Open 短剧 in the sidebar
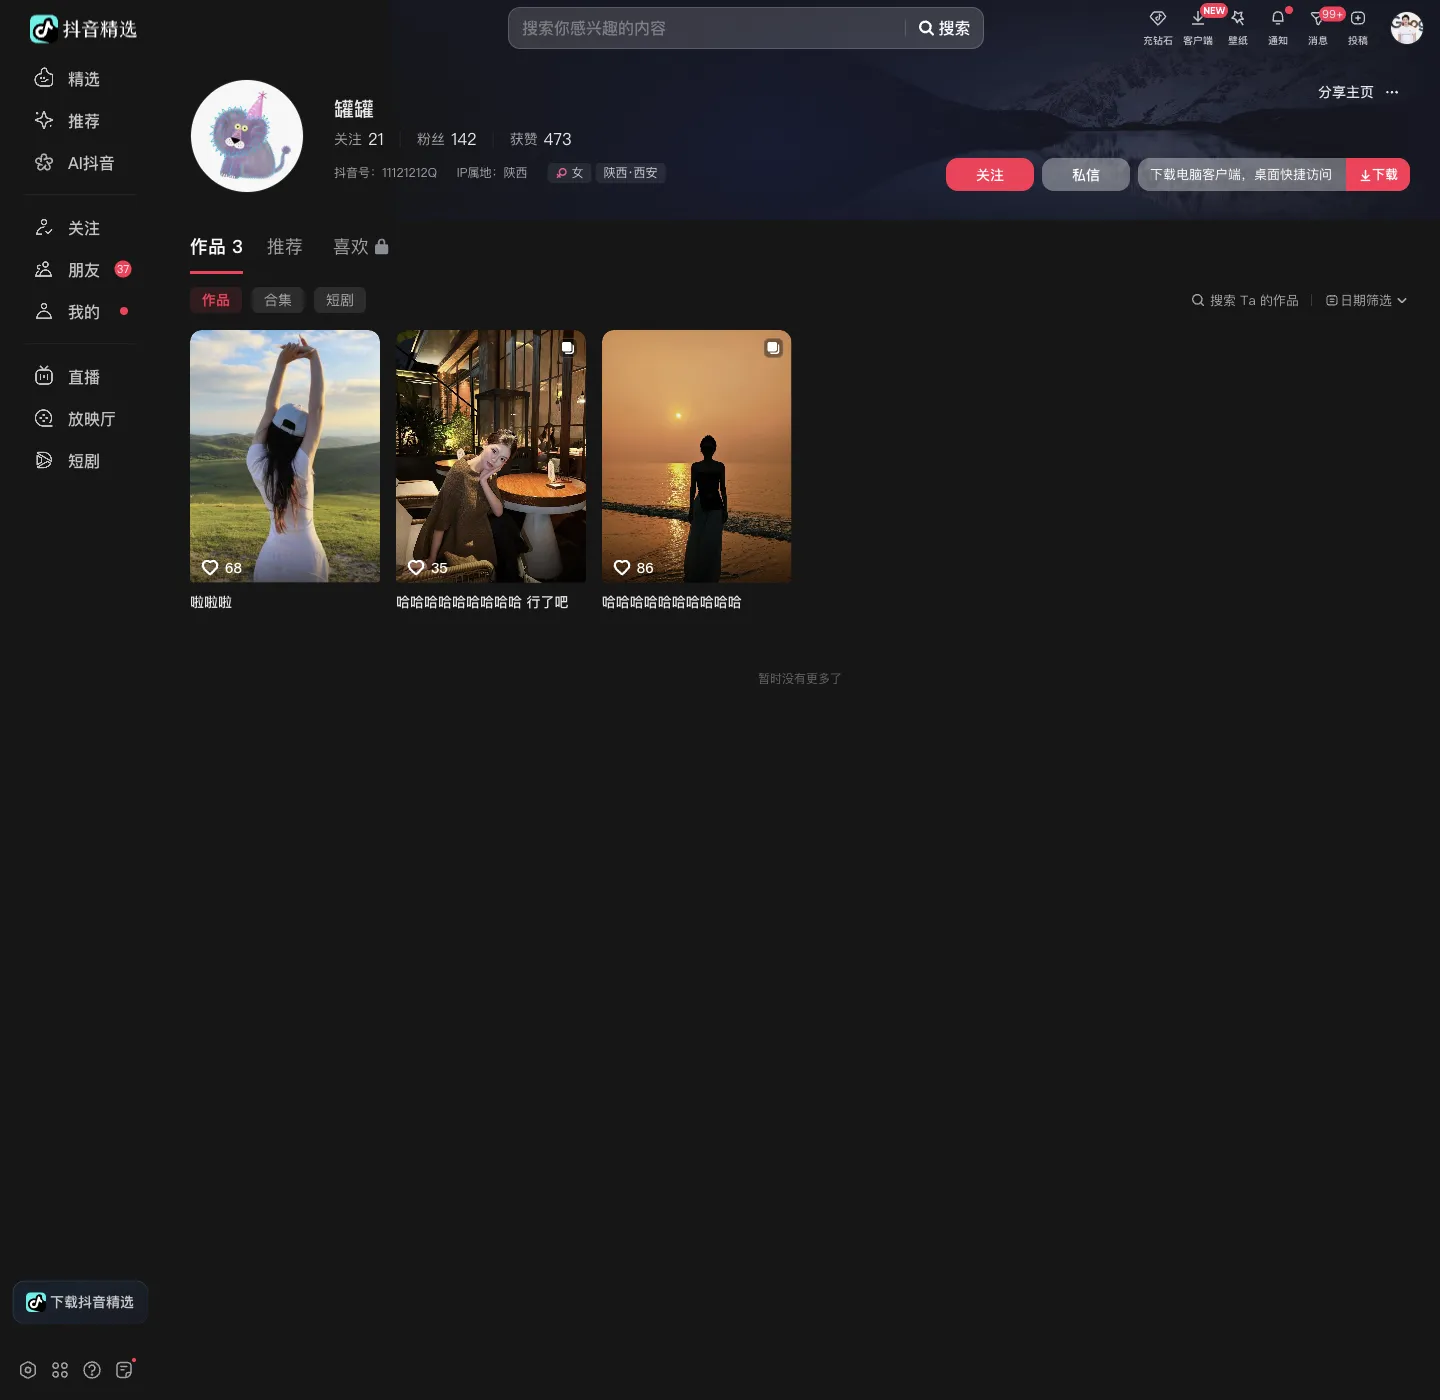The height and width of the screenshot is (1400, 1440). pos(68,461)
